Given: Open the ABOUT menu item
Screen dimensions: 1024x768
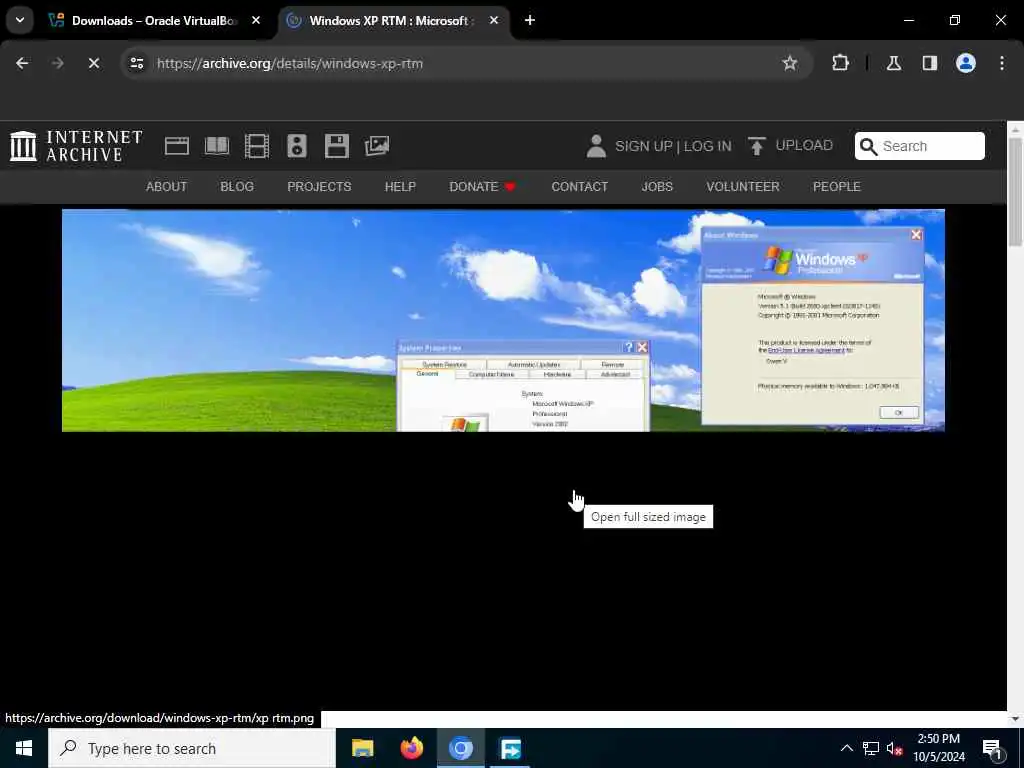Looking at the screenshot, I should [167, 187].
